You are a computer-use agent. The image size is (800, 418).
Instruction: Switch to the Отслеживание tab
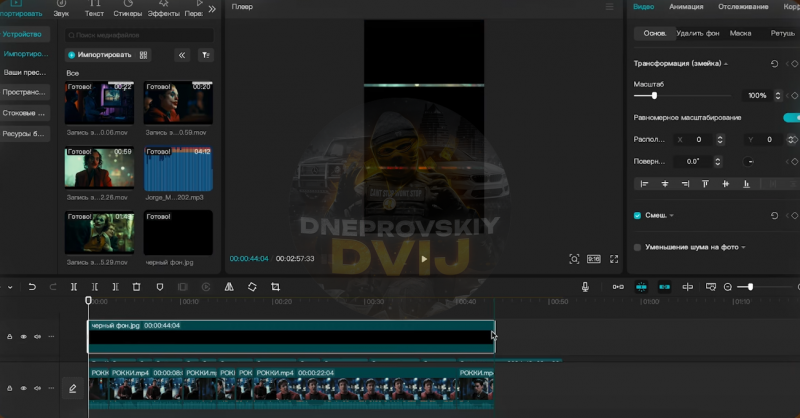point(743,7)
